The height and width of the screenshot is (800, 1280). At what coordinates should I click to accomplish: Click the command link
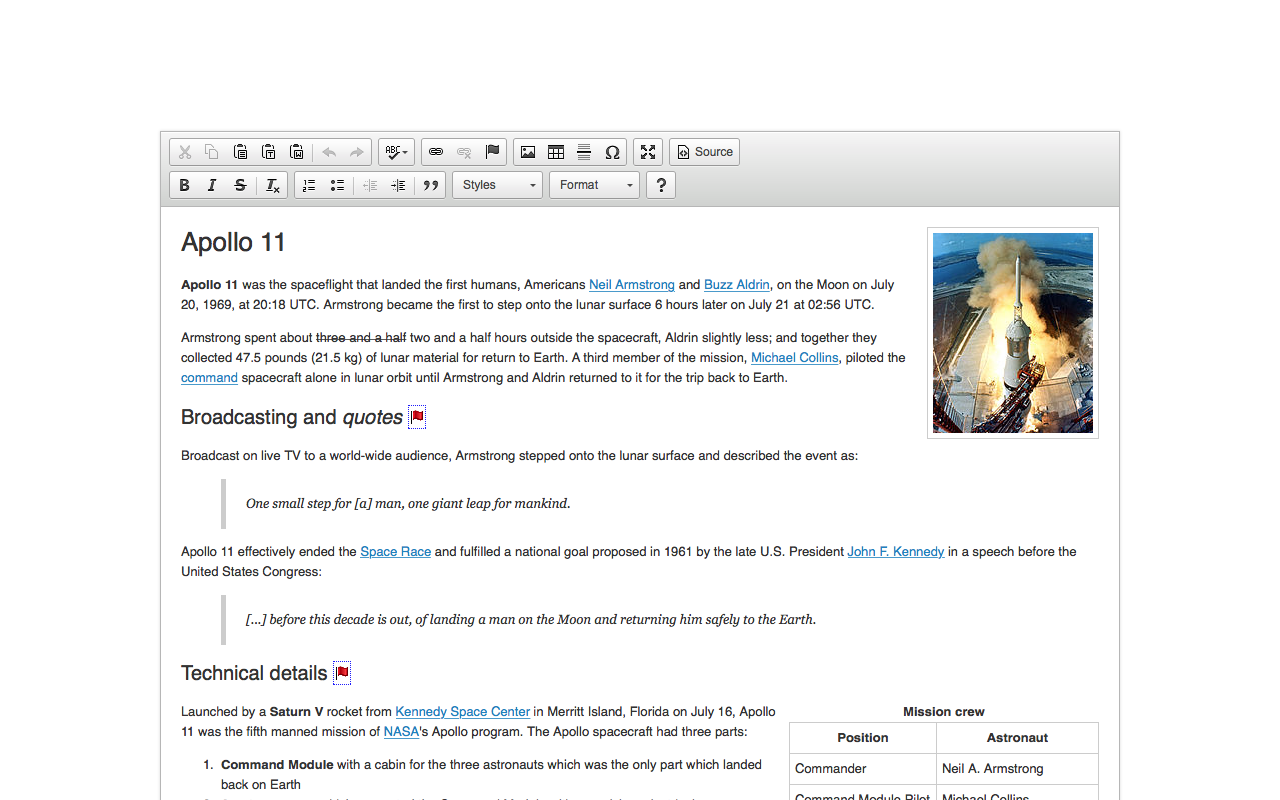(x=209, y=378)
